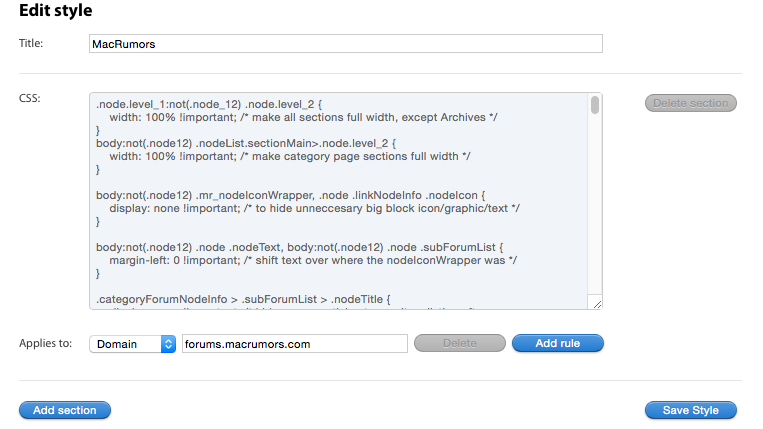The height and width of the screenshot is (429, 763).
Task: Click the CSS textarea scrollbar thumb
Action: tap(595, 105)
